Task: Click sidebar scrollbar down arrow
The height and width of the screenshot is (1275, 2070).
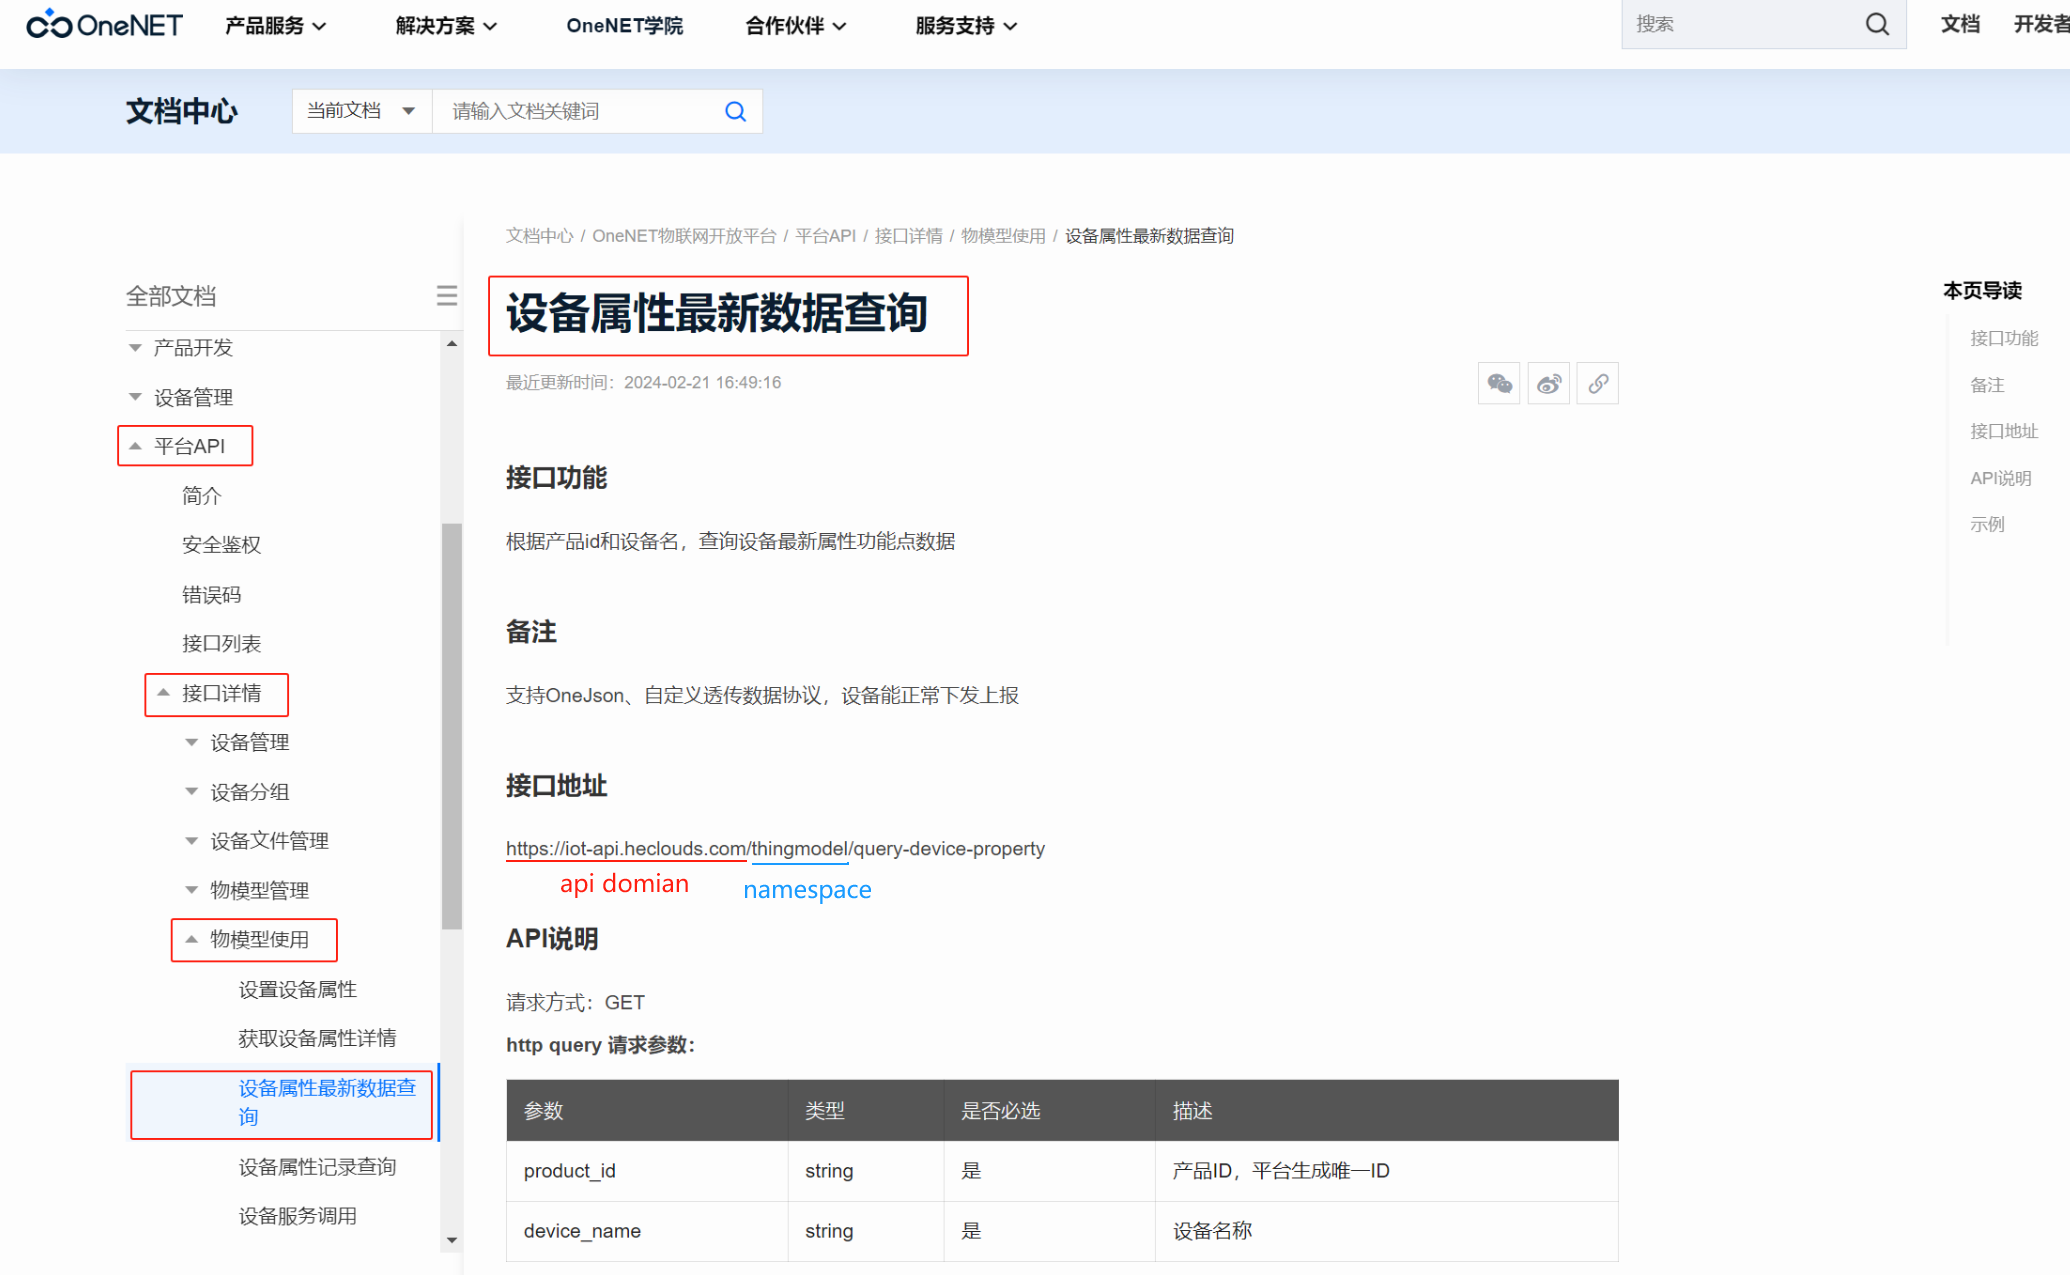Action: click(452, 1240)
